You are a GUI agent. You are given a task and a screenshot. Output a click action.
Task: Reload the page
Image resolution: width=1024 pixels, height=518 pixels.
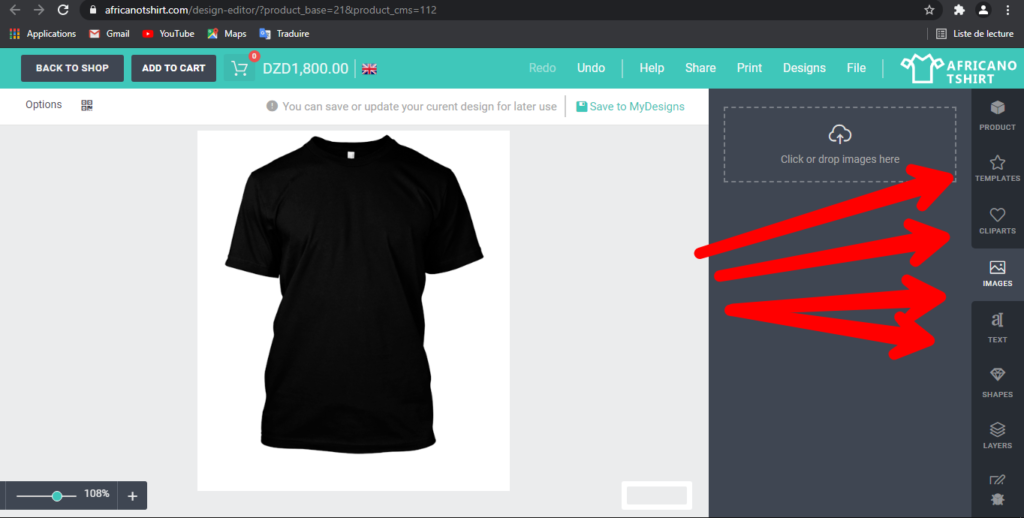click(x=63, y=10)
